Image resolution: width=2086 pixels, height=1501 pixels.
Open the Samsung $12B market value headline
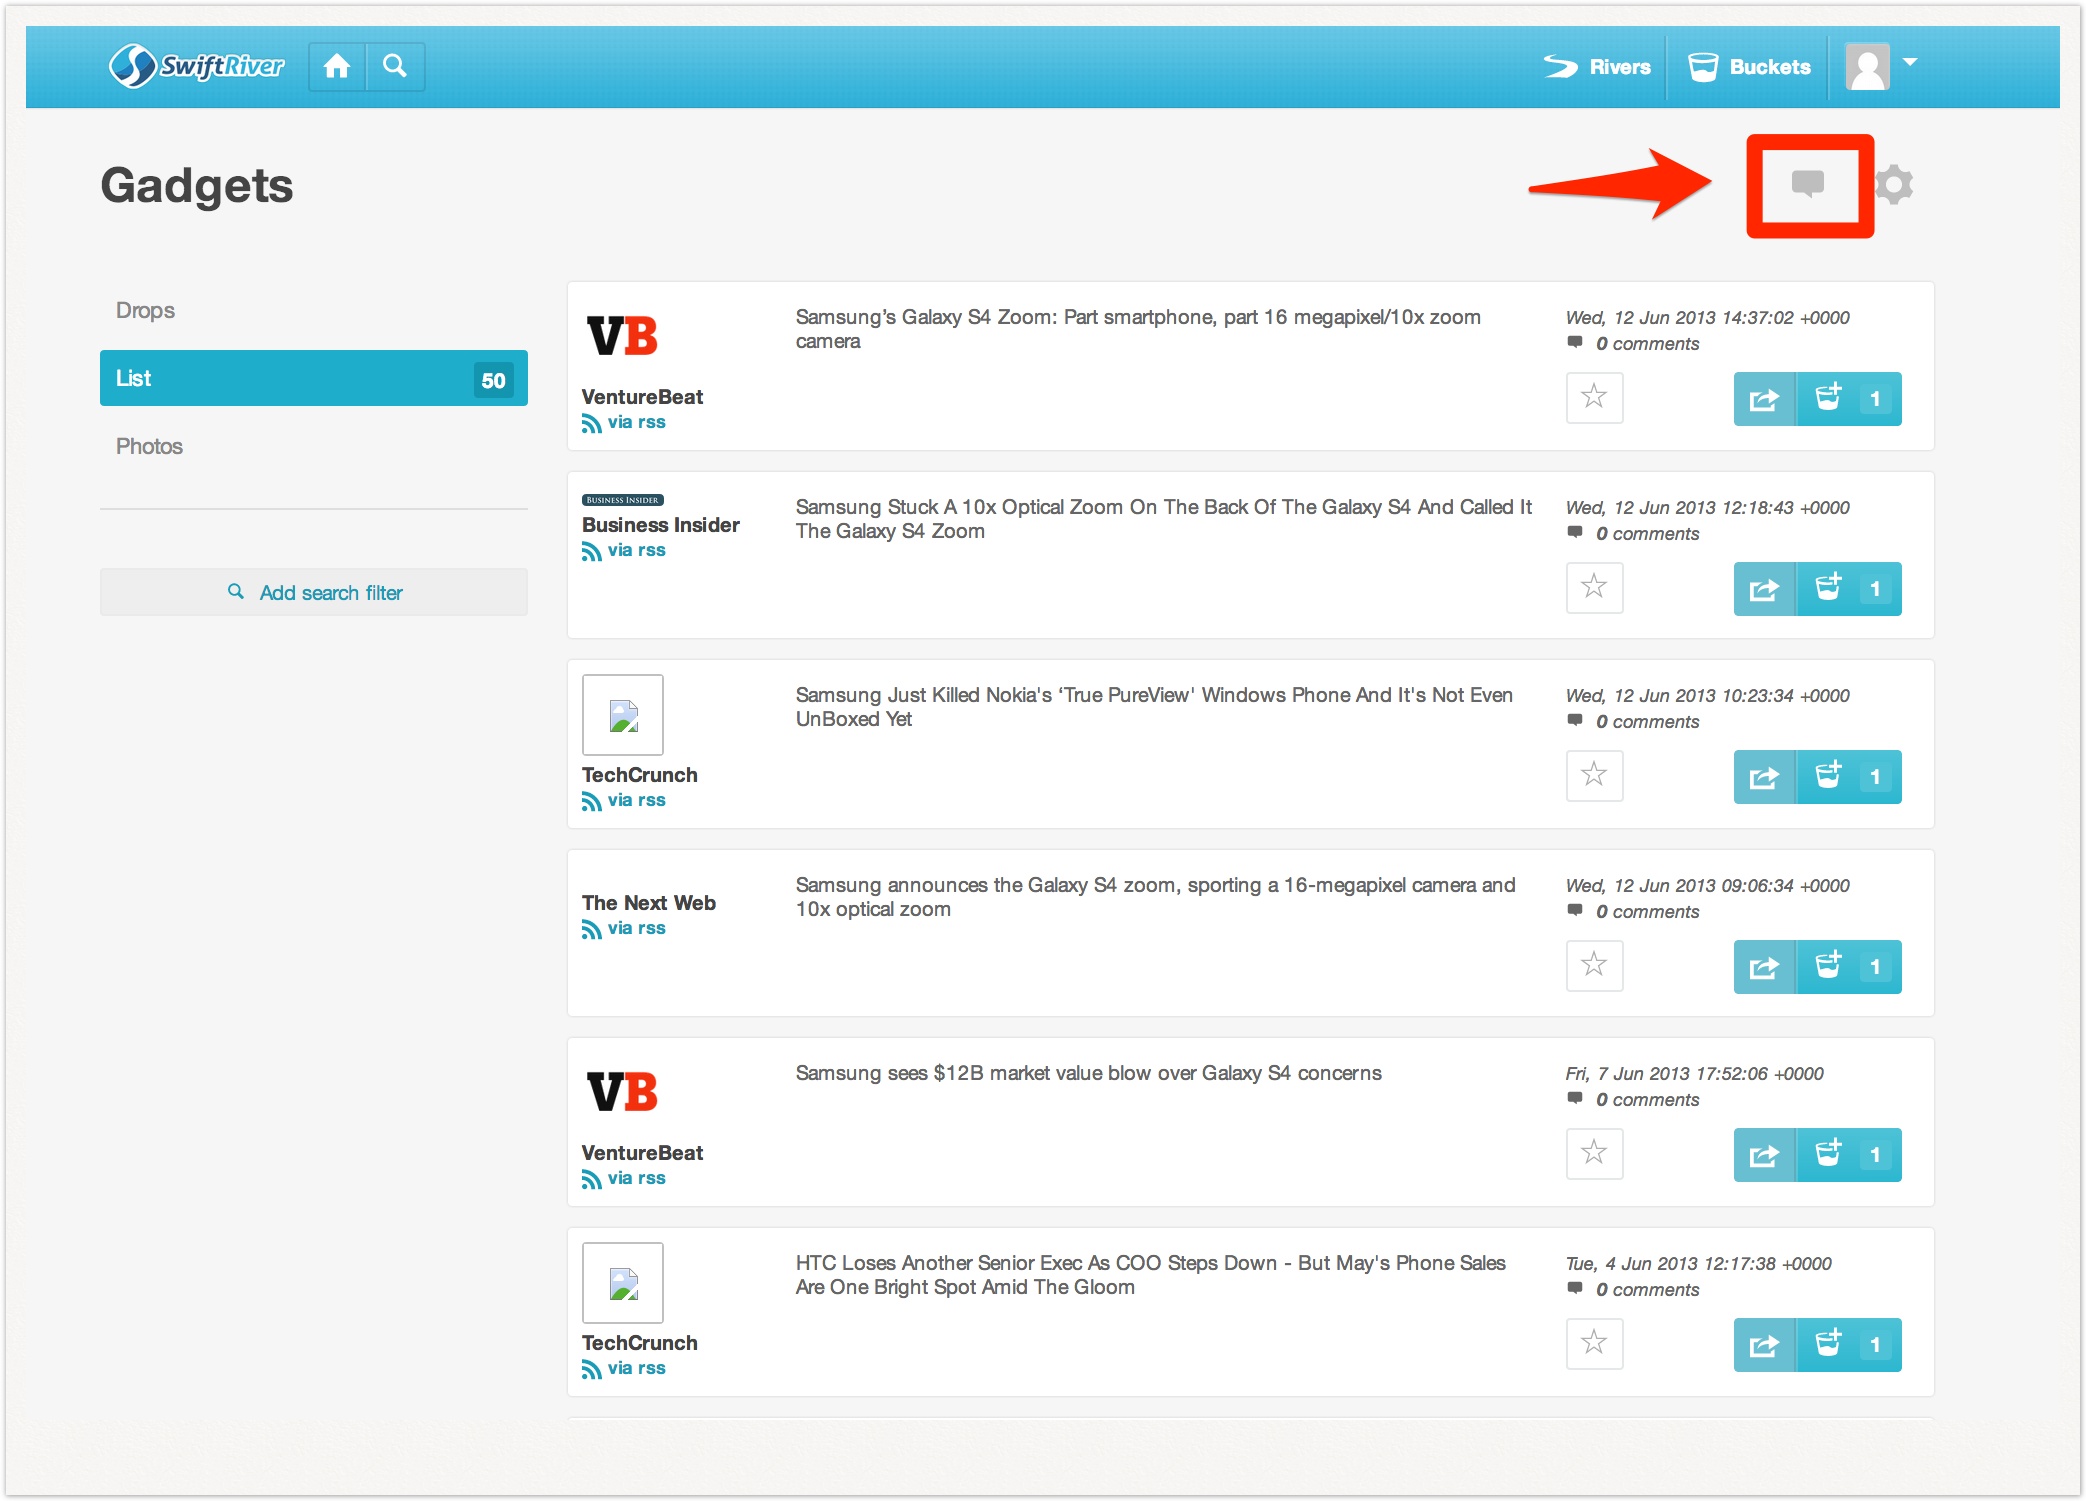click(1088, 1073)
